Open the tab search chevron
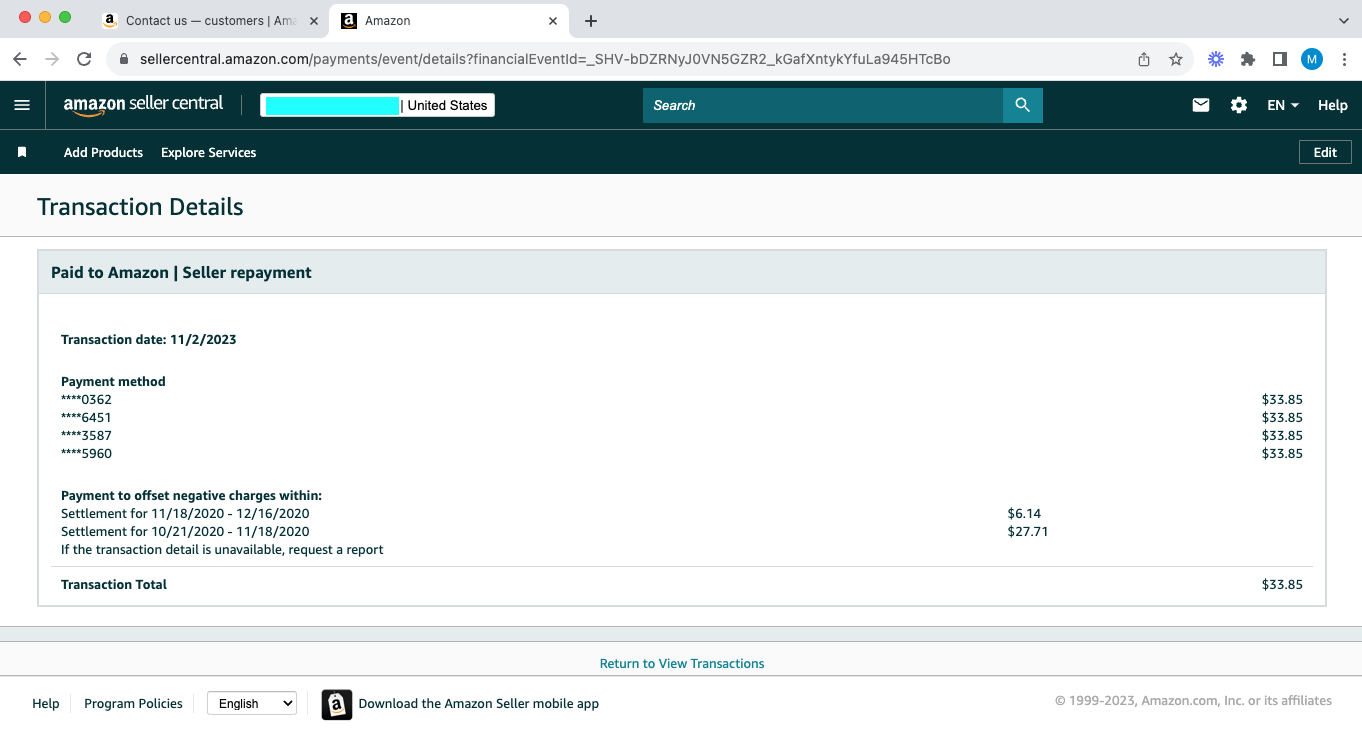 point(1343,20)
